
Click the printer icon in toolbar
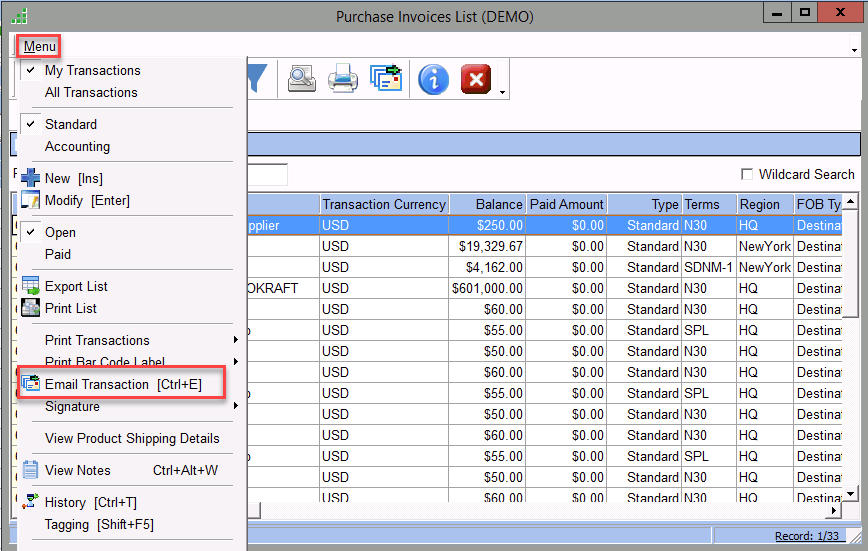point(343,79)
